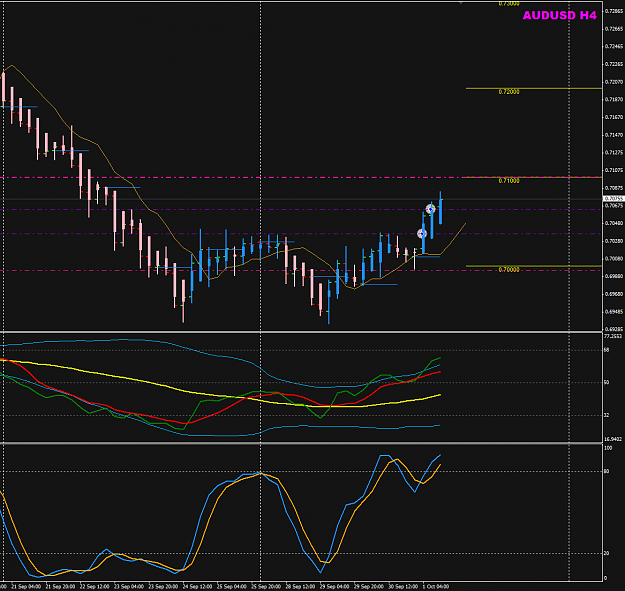Click the 32 level on middle indicator scale

point(607,415)
